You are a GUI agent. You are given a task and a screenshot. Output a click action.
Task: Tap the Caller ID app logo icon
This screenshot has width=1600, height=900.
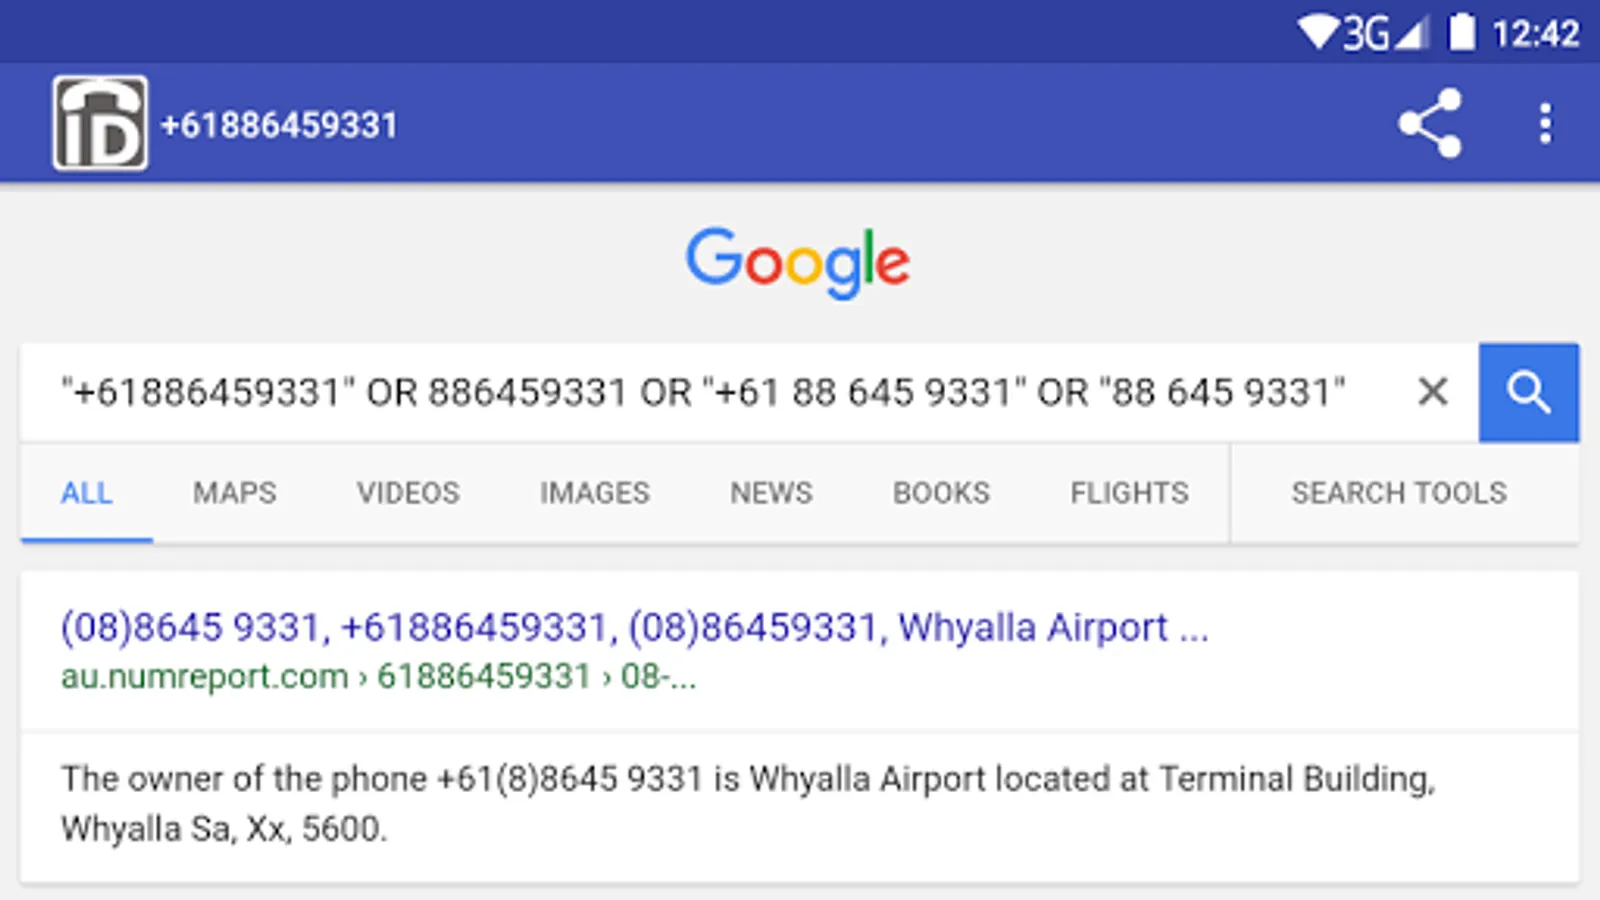point(100,123)
